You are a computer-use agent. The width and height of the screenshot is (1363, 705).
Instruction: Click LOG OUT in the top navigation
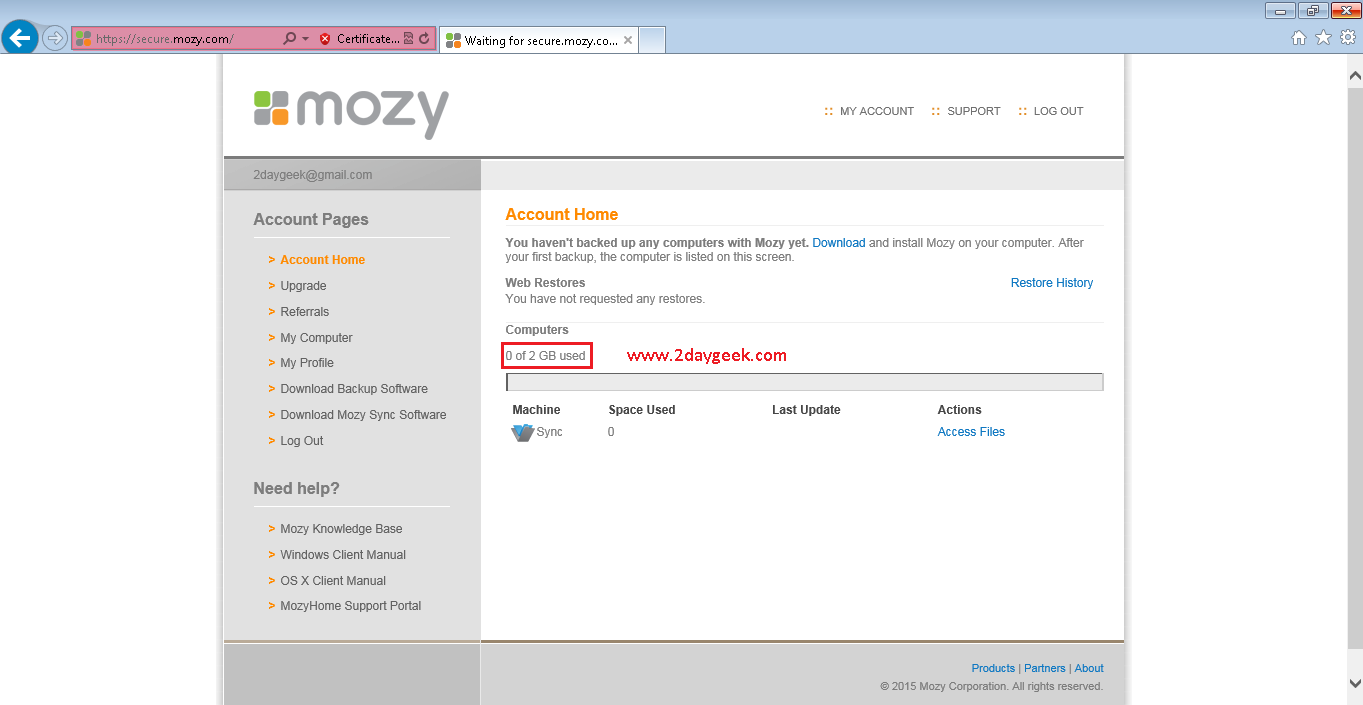1058,111
